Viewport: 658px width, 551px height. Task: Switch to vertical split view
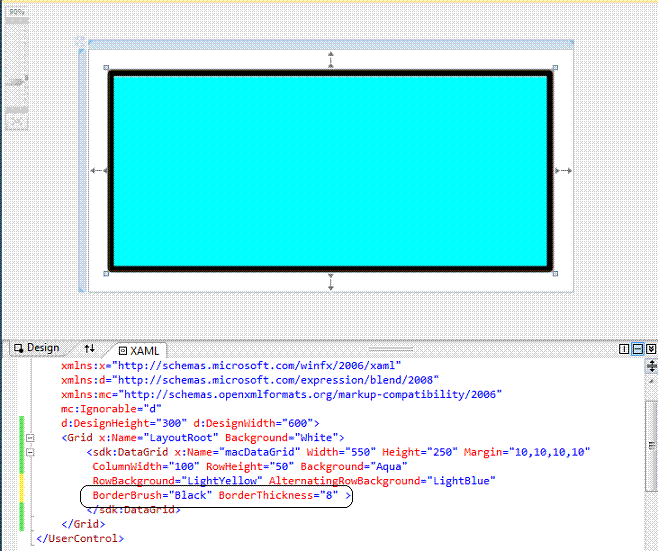(x=624, y=349)
